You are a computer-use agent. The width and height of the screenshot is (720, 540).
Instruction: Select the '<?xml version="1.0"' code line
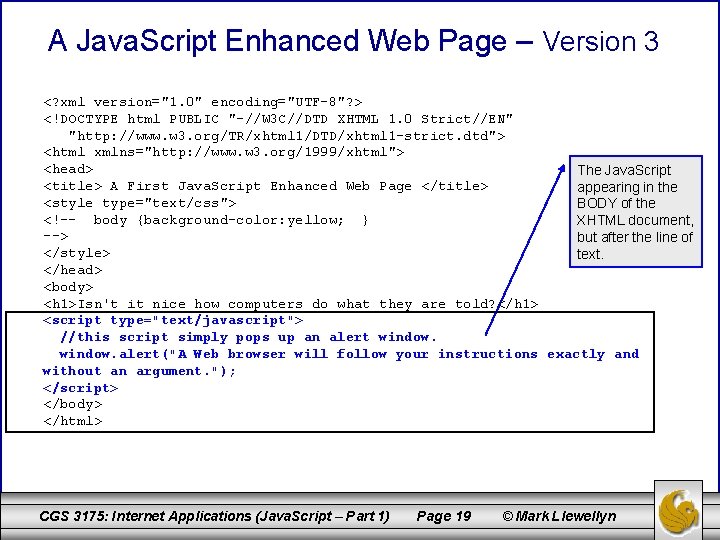[x=203, y=102]
